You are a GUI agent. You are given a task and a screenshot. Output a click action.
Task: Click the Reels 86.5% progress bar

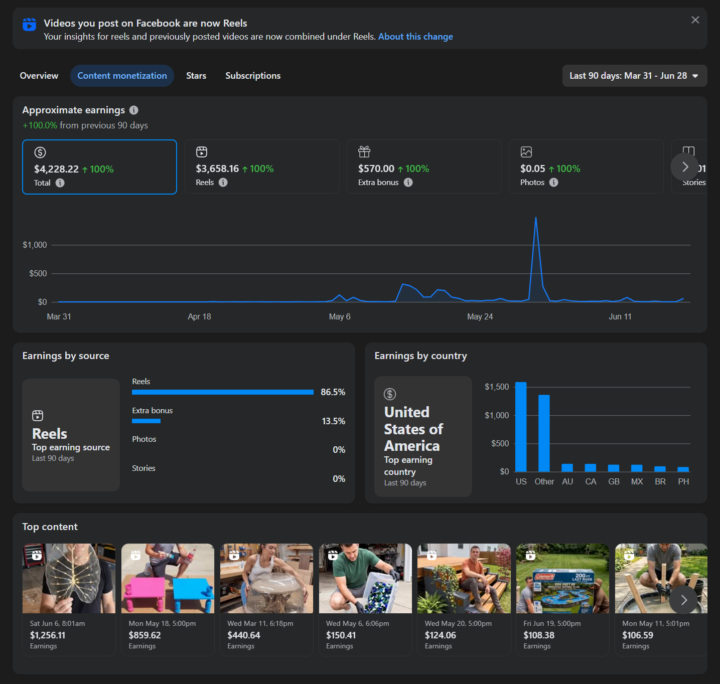coord(223,392)
